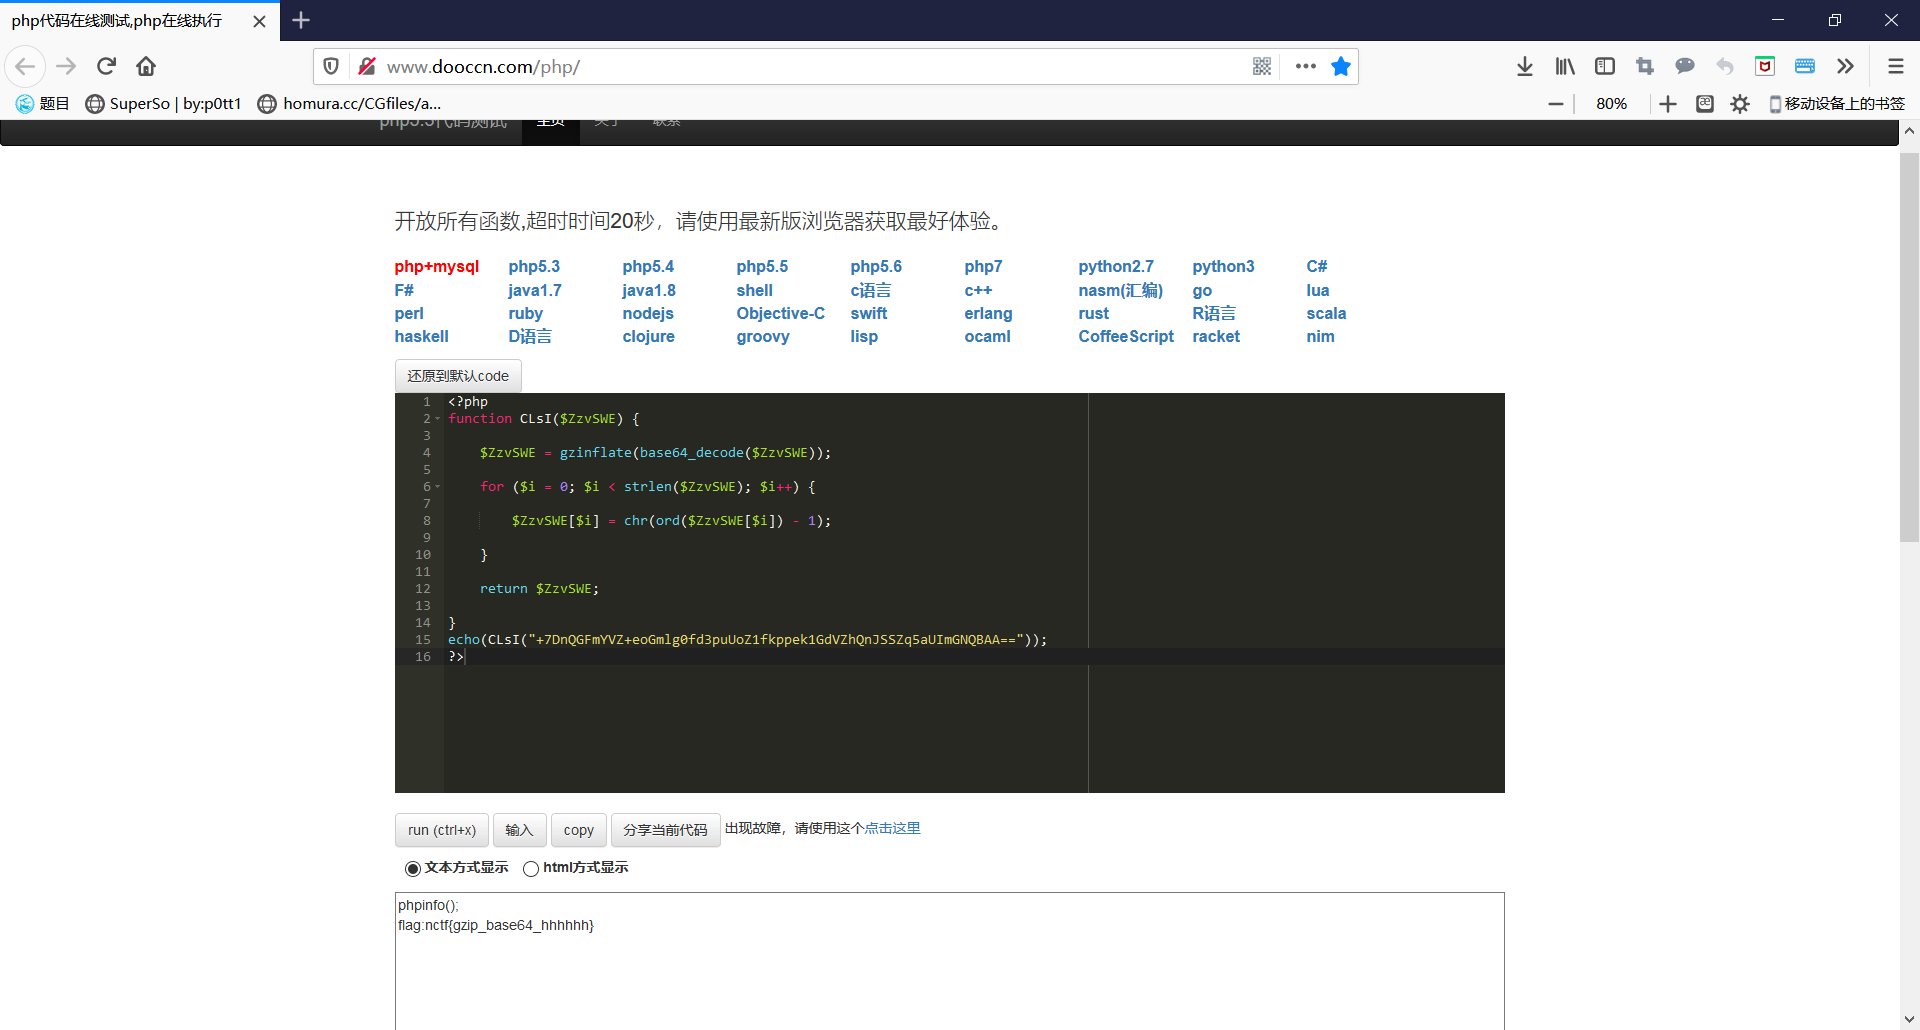1920x1030 pixels.
Task: Click the scrollbar down arrow
Action: tap(1909, 1020)
